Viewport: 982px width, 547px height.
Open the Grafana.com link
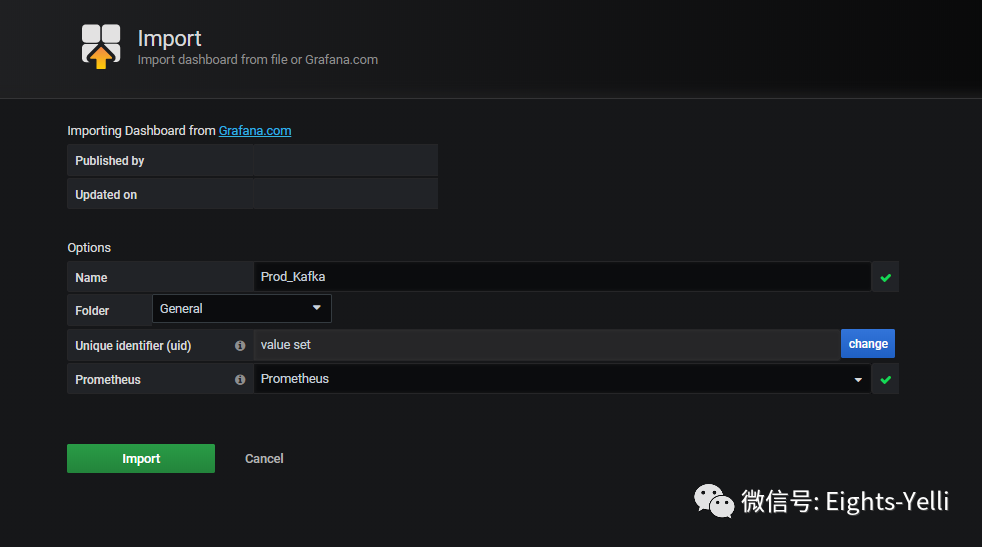coord(255,130)
